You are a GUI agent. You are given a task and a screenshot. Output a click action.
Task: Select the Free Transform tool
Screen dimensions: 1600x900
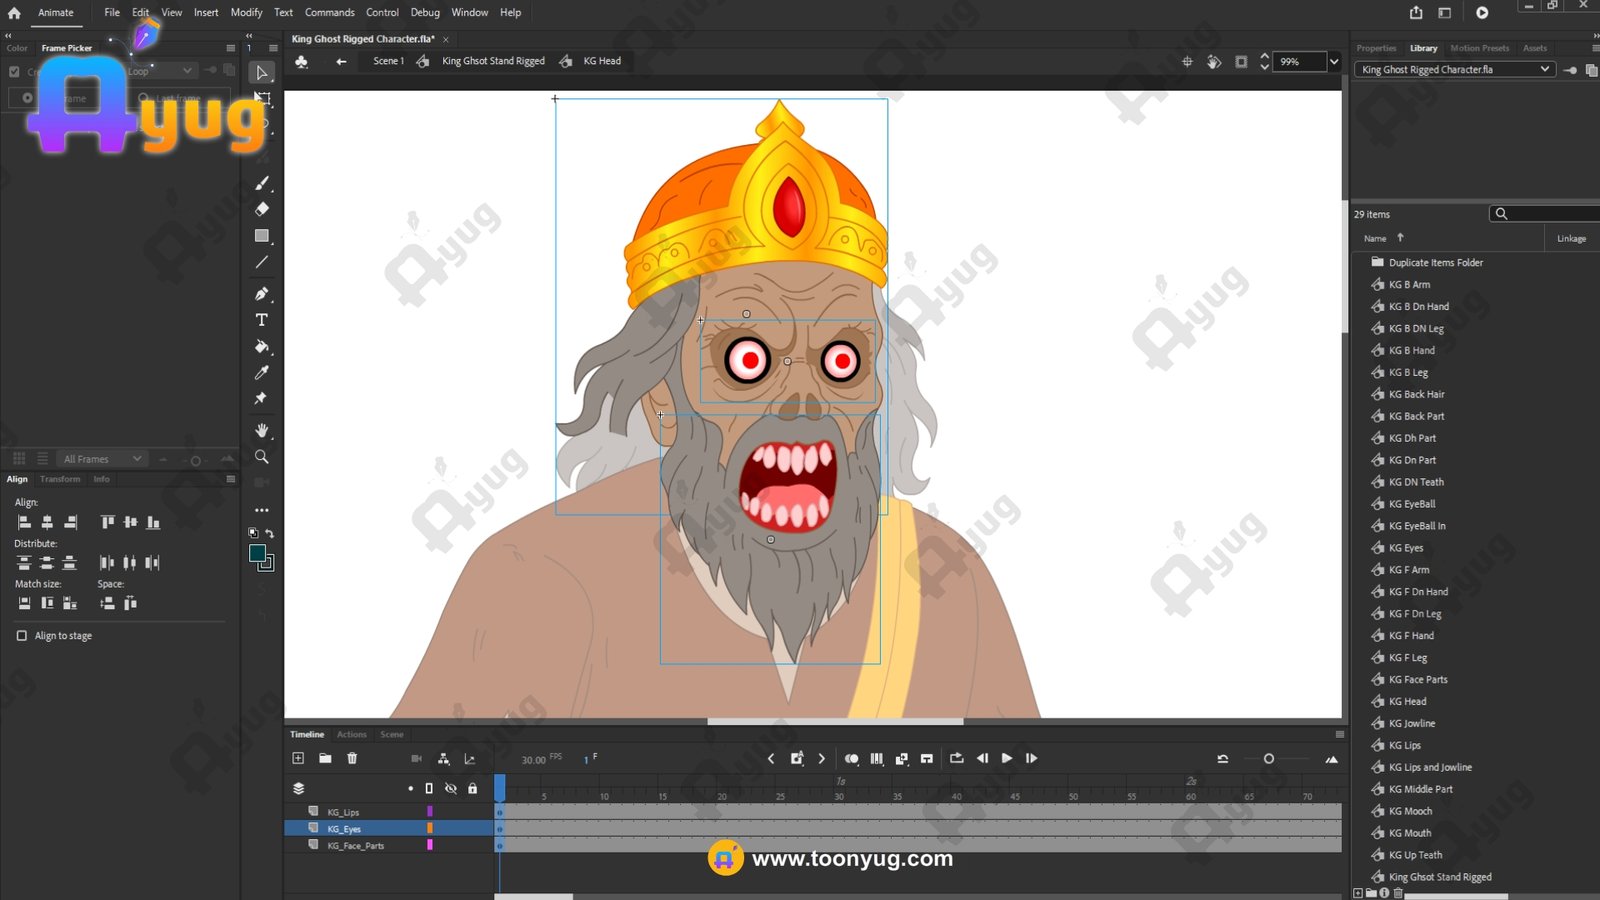(262, 99)
